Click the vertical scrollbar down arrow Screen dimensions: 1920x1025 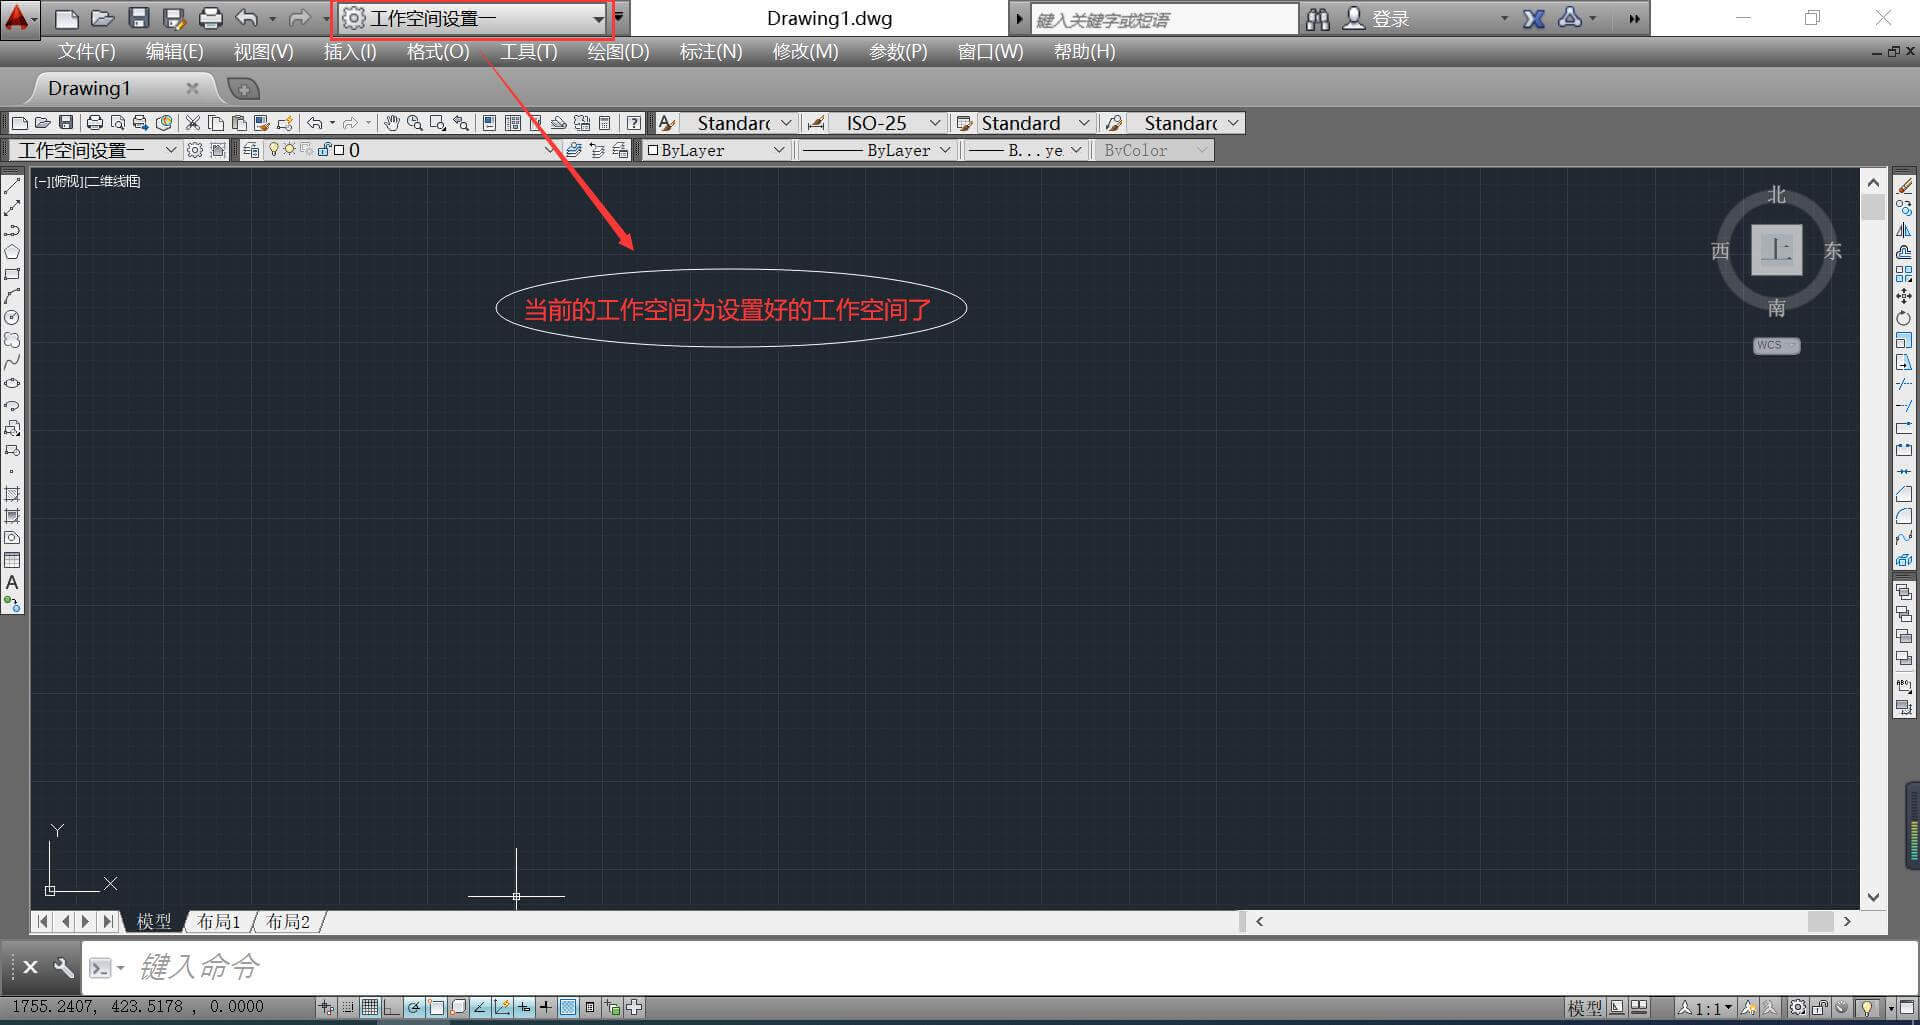[1873, 897]
